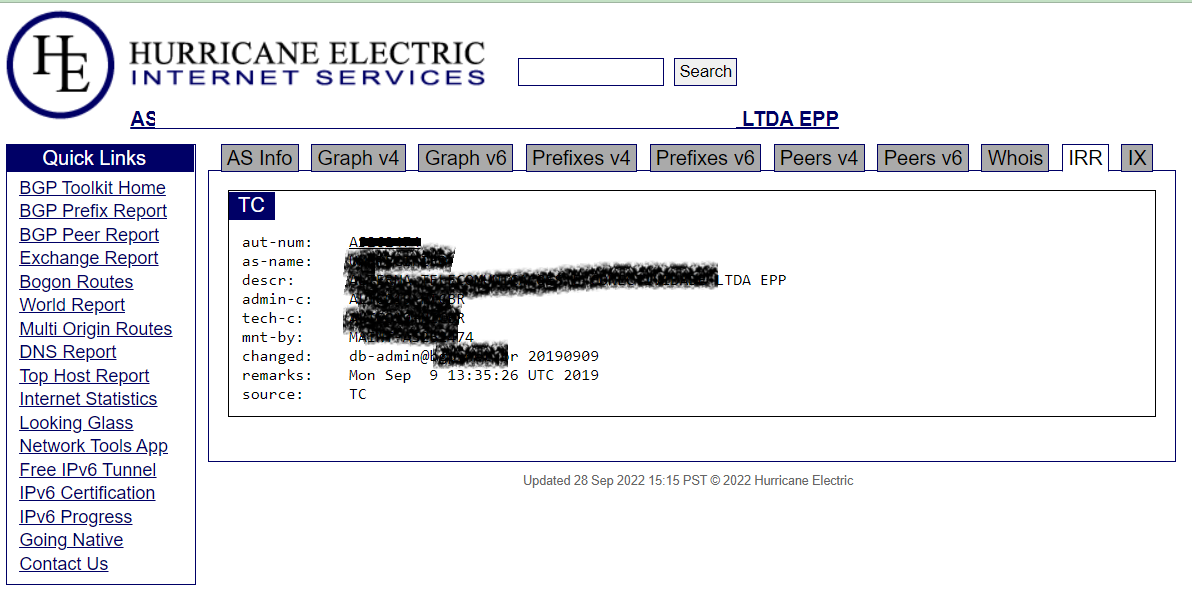View Internet Statistics link

[88, 399]
